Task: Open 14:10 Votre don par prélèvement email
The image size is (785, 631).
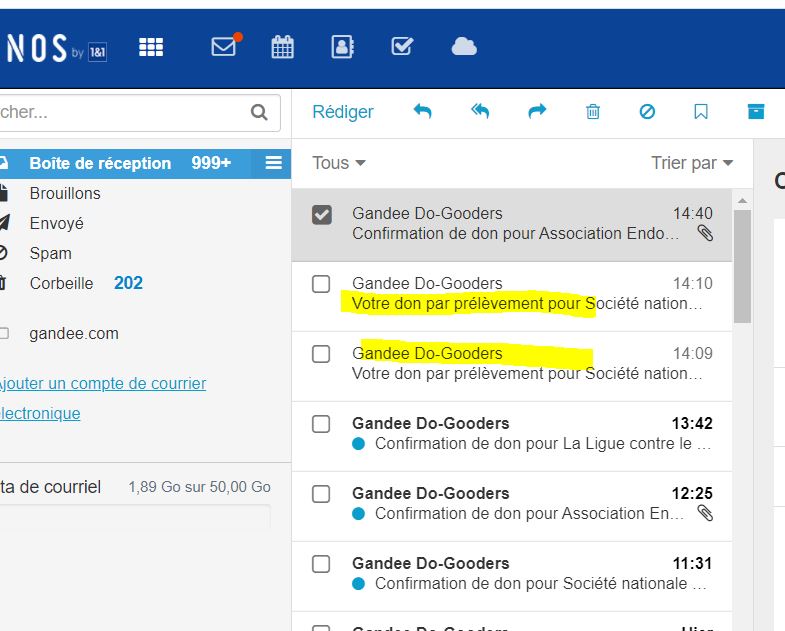Action: [x=512, y=296]
